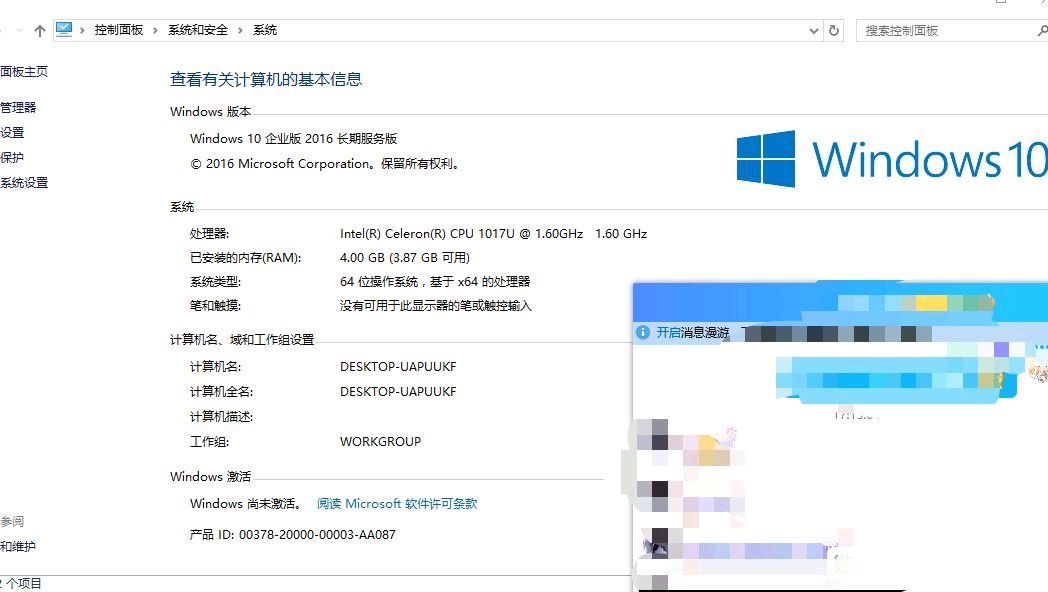Click the 系统类型: label
The height and width of the screenshot is (592, 1048).
(x=215, y=282)
